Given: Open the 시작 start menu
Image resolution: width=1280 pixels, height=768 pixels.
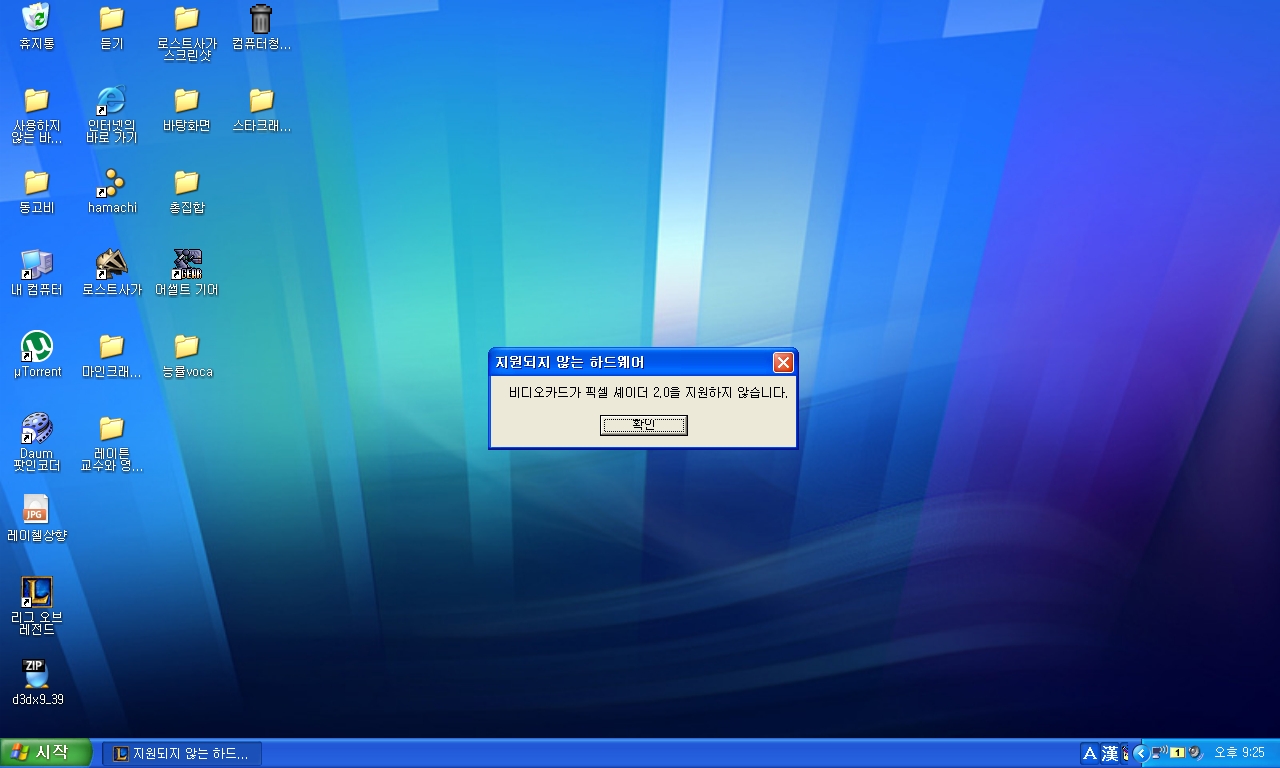Looking at the screenshot, I should click(x=46, y=753).
